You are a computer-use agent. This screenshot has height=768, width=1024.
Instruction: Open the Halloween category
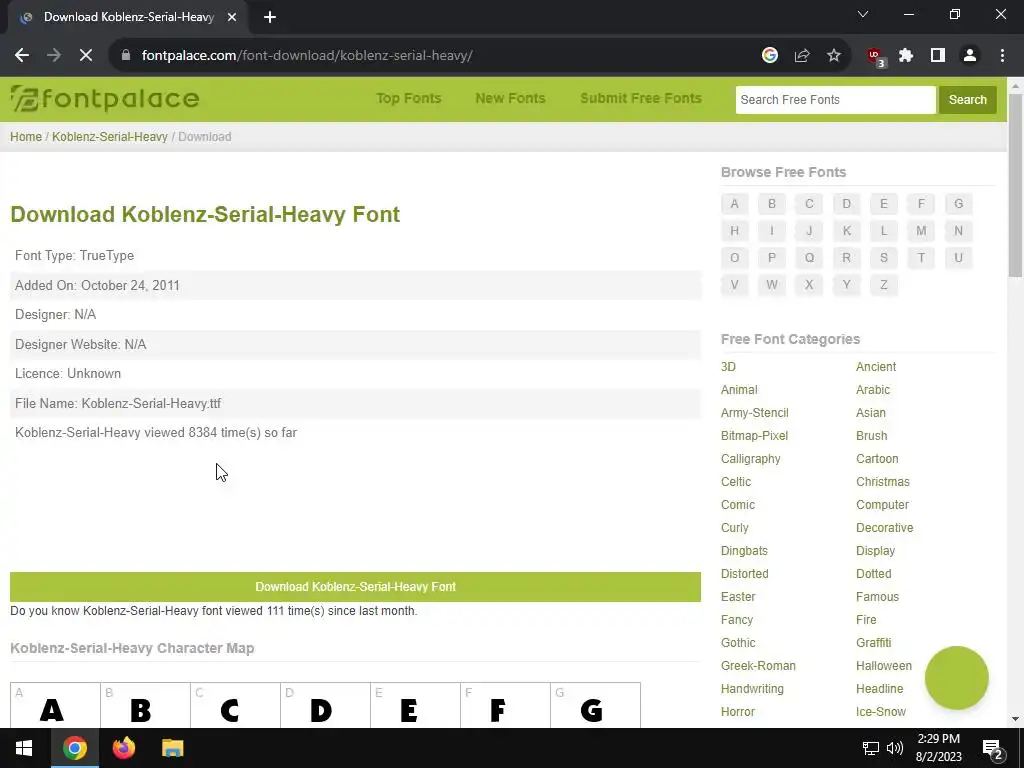click(884, 665)
